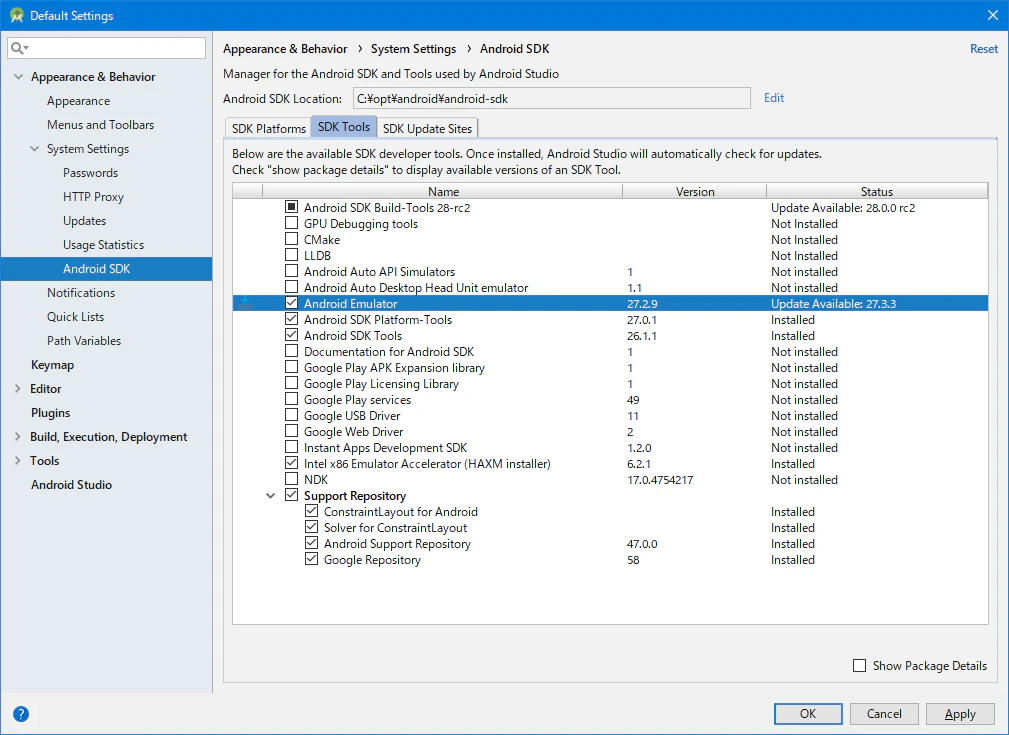Select Android Auto Desktop Head Unit emulator row
Screen dimensions: 1009x735
[x=610, y=287]
